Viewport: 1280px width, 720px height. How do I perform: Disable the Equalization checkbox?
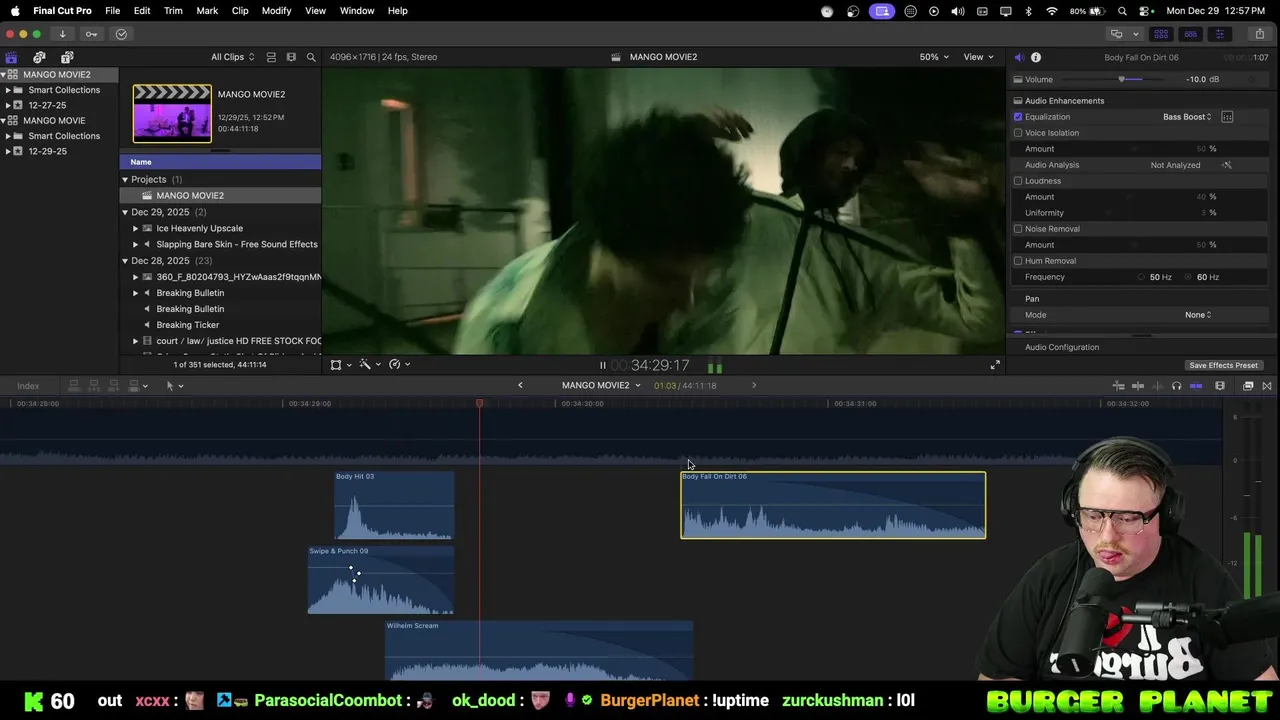[x=1018, y=117]
